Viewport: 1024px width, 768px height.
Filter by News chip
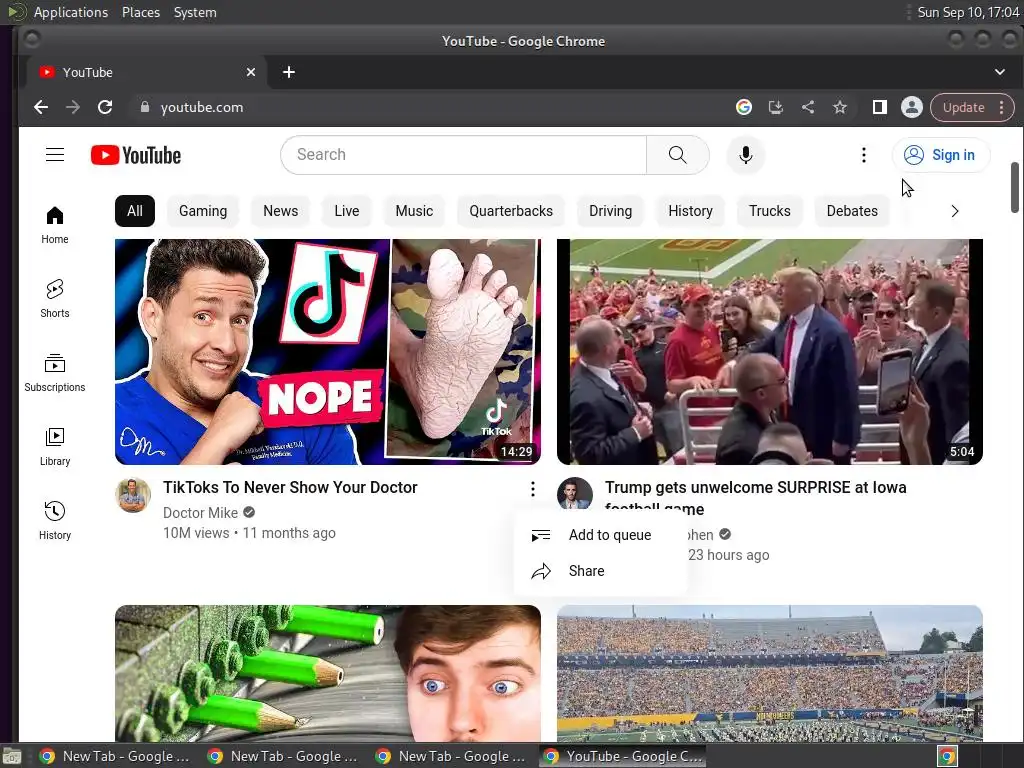coord(281,211)
